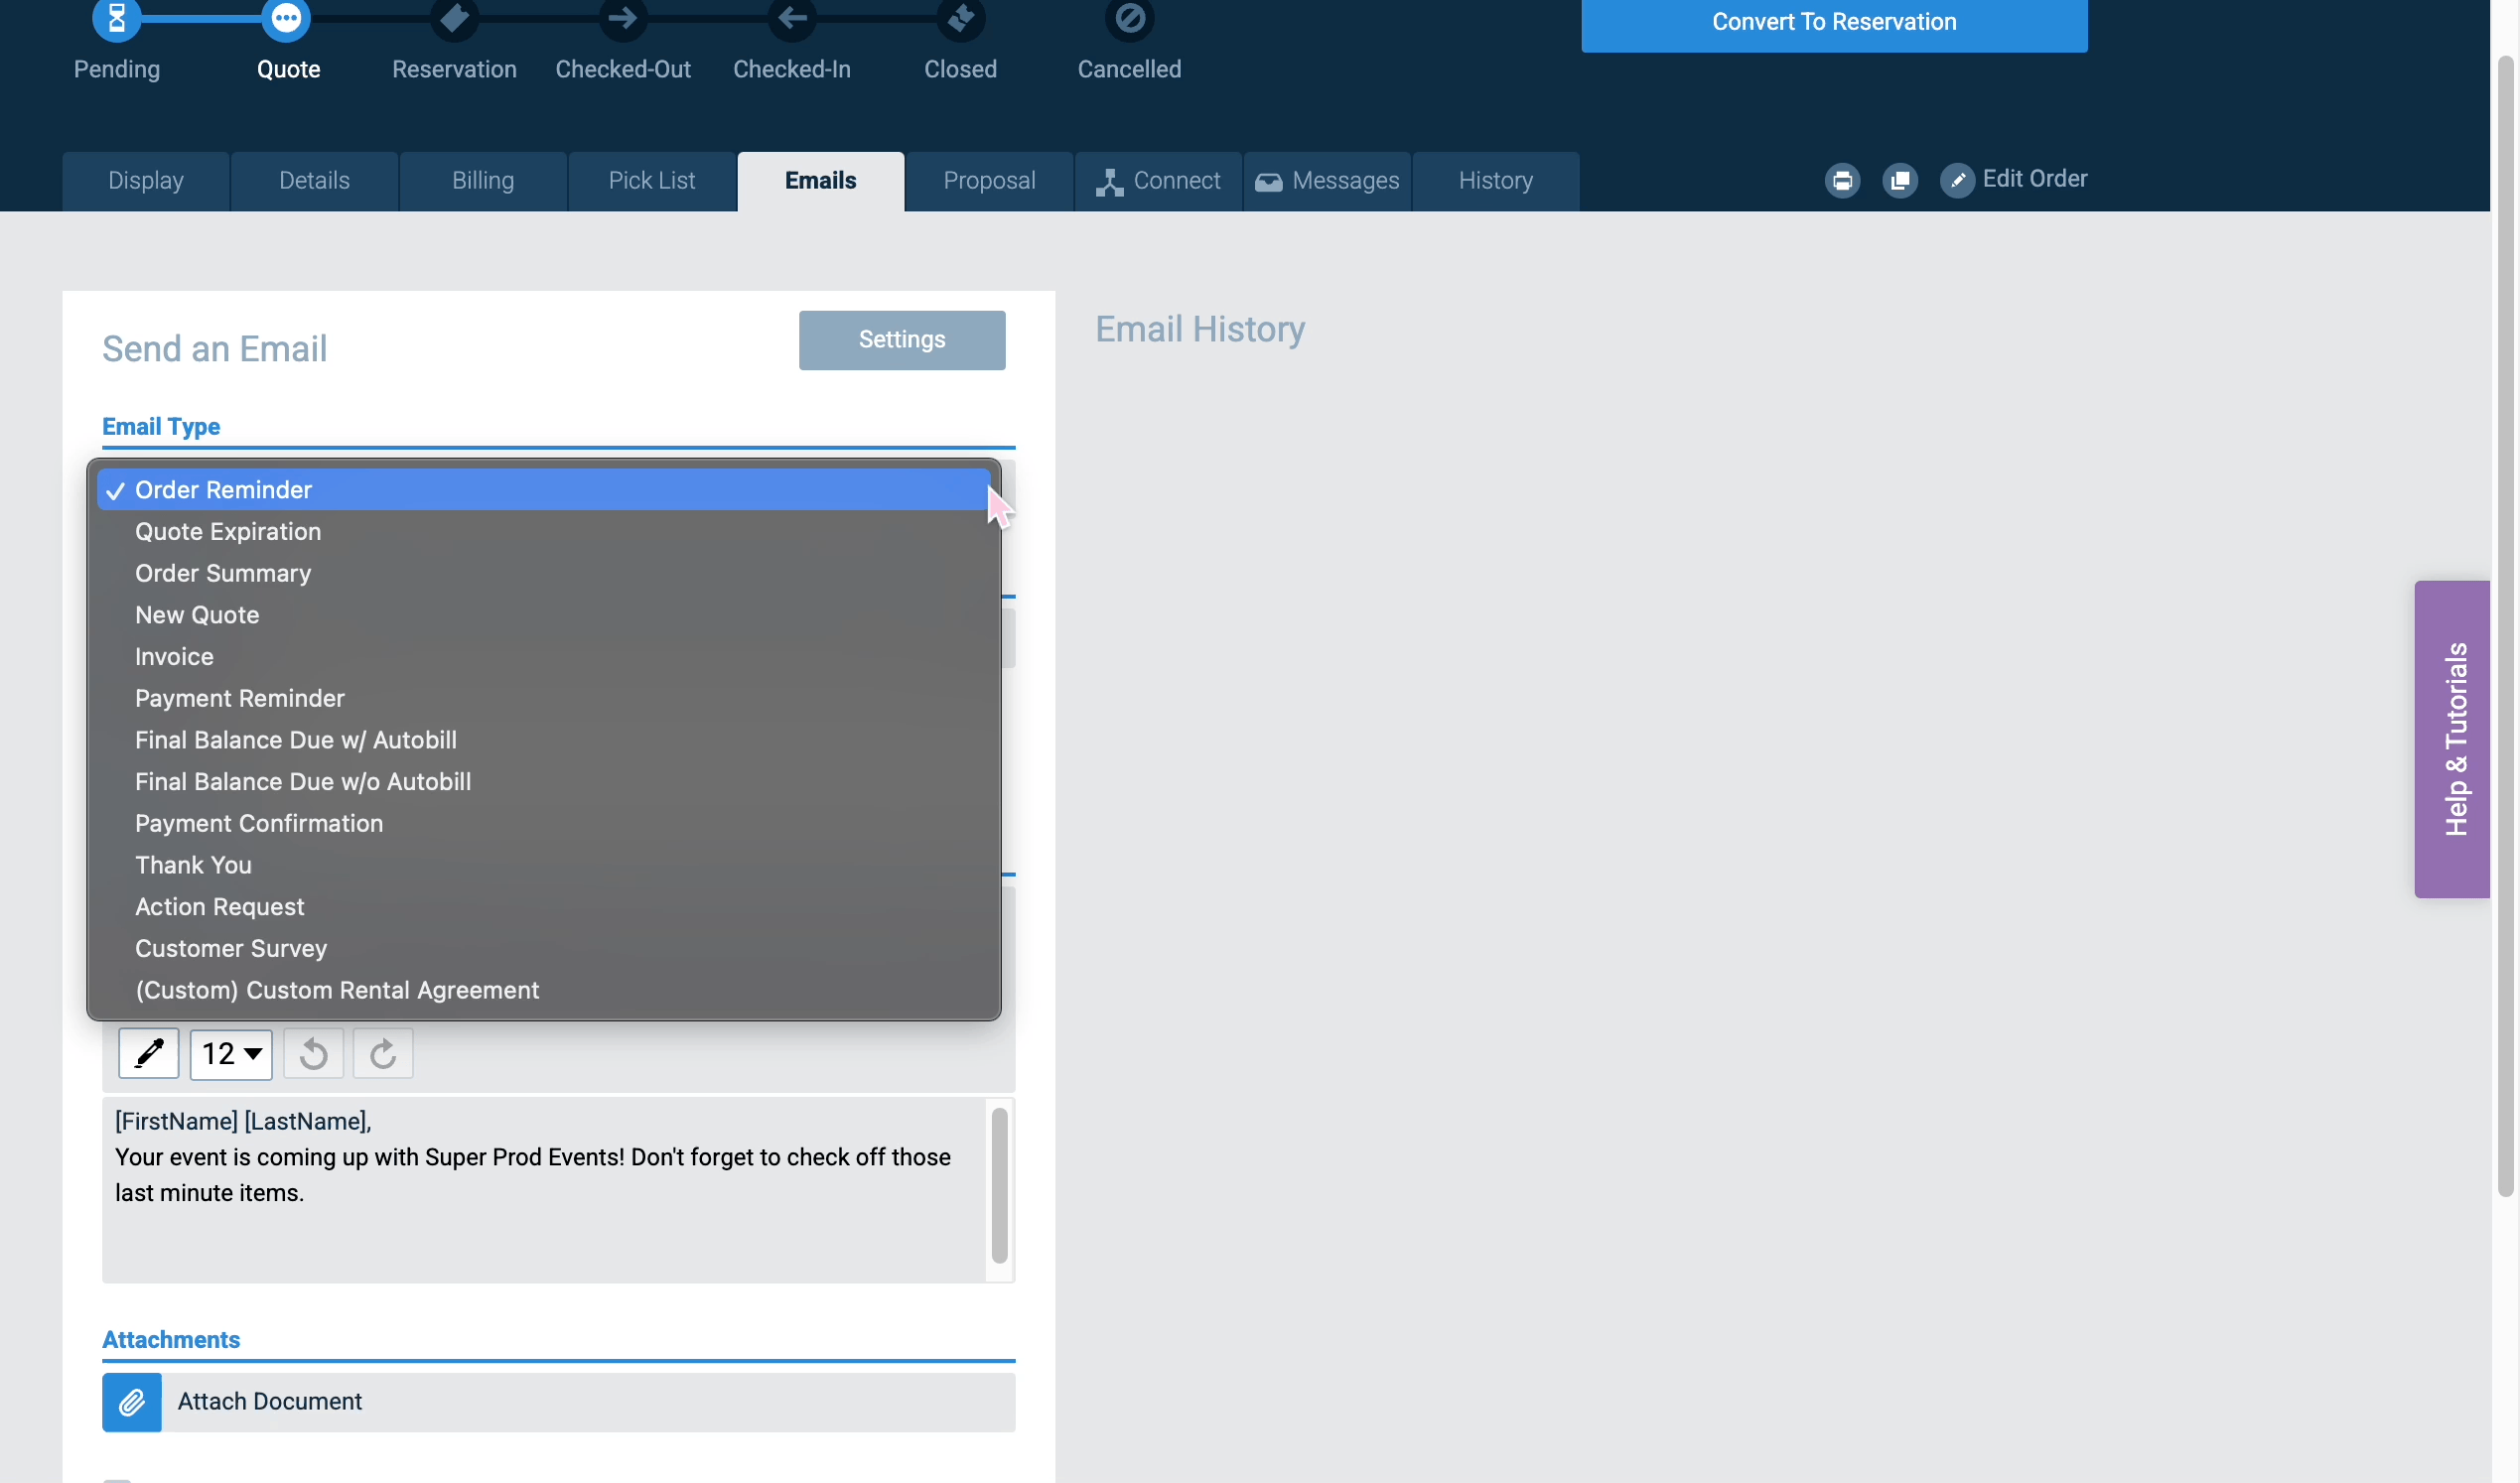Click the paperclip attach icon

click(x=132, y=1402)
